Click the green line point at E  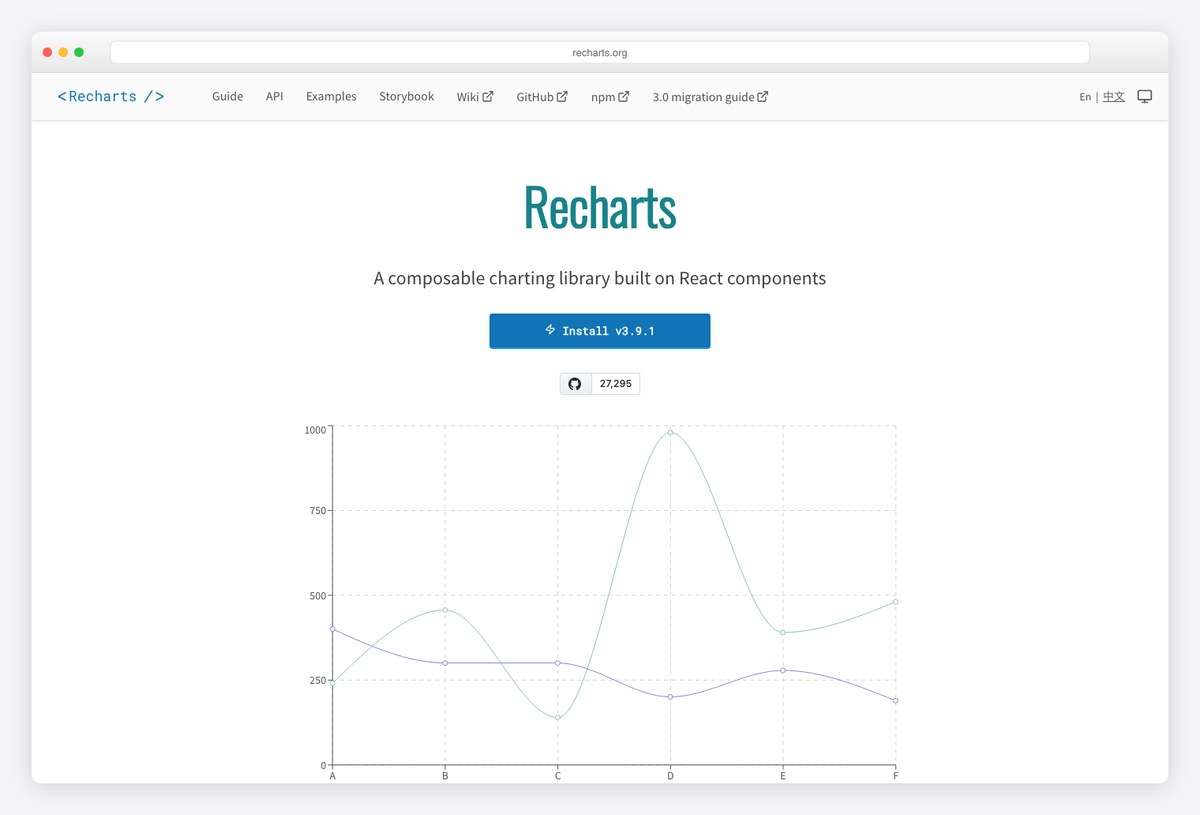click(x=783, y=632)
